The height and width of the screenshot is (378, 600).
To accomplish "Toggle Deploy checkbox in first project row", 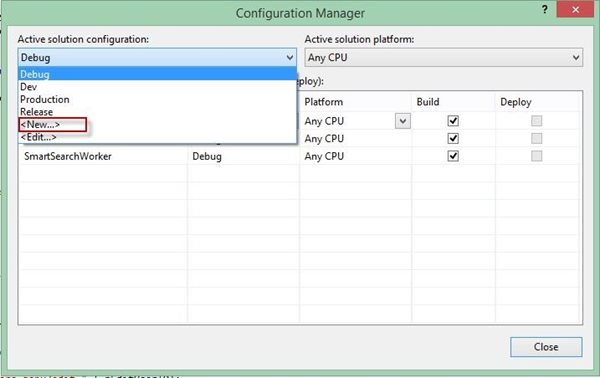I will pyautogui.click(x=536, y=121).
